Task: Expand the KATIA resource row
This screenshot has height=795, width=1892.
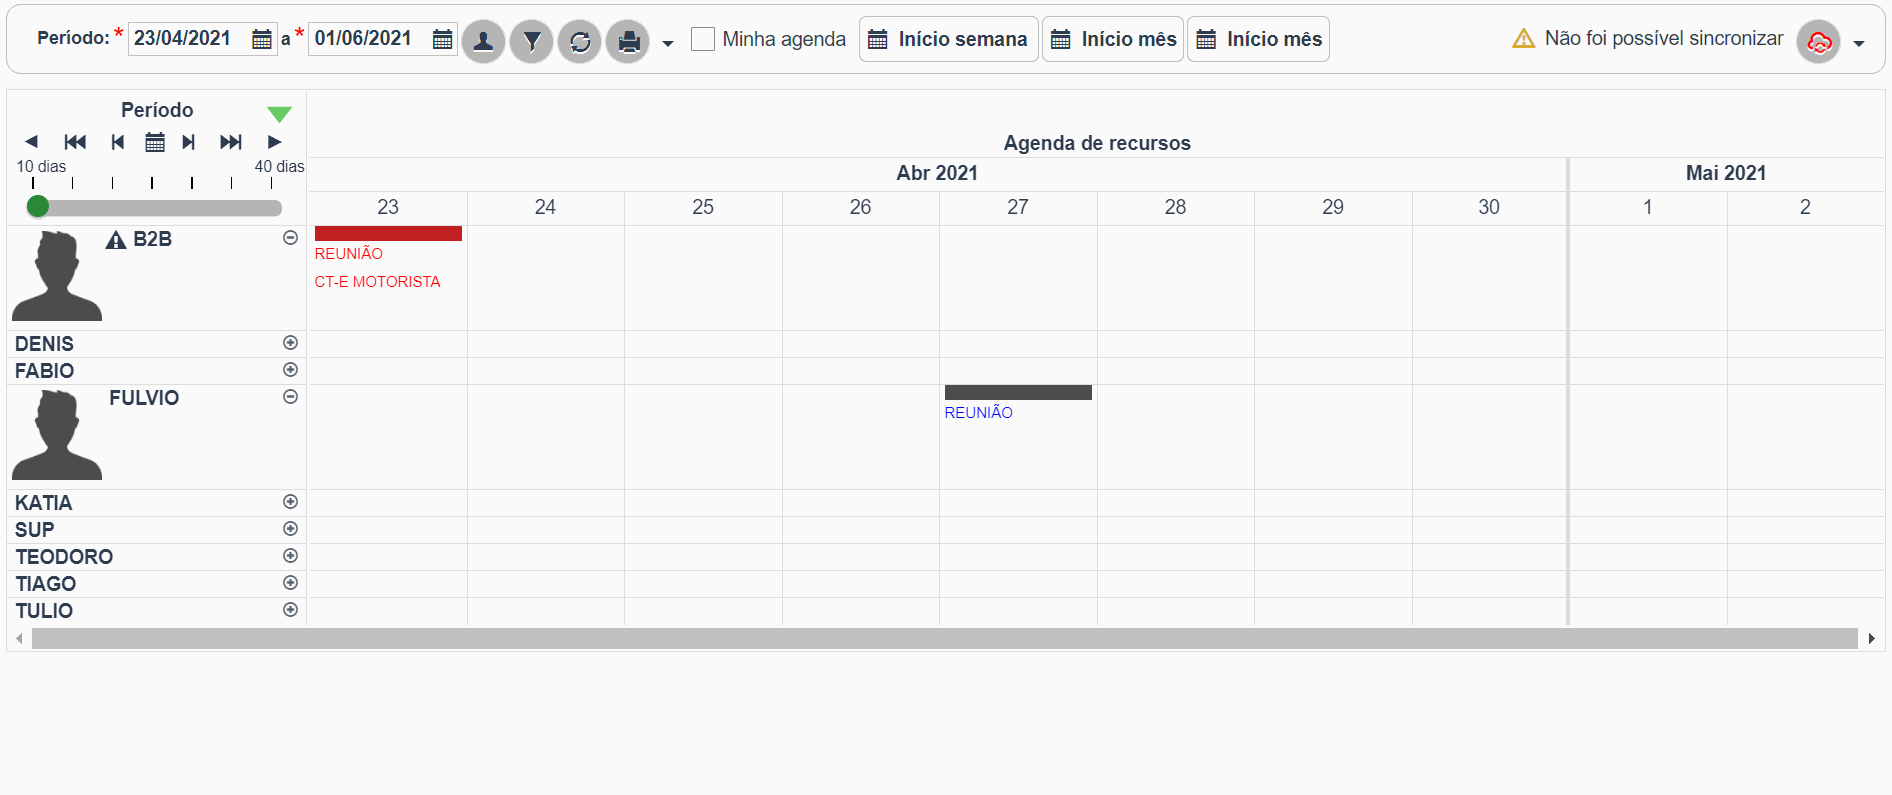Action: click(290, 502)
